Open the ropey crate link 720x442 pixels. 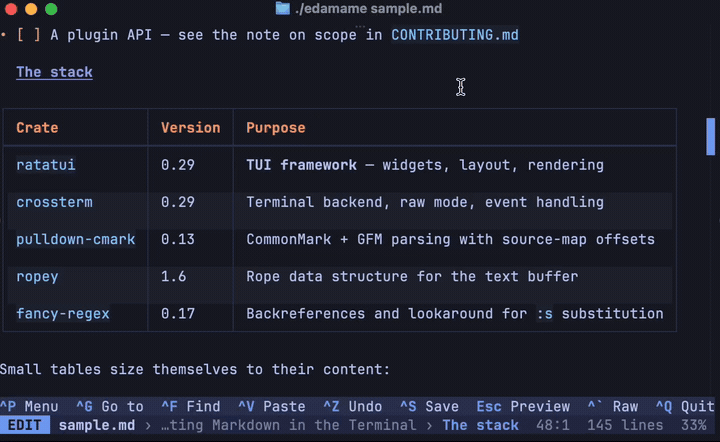37,276
